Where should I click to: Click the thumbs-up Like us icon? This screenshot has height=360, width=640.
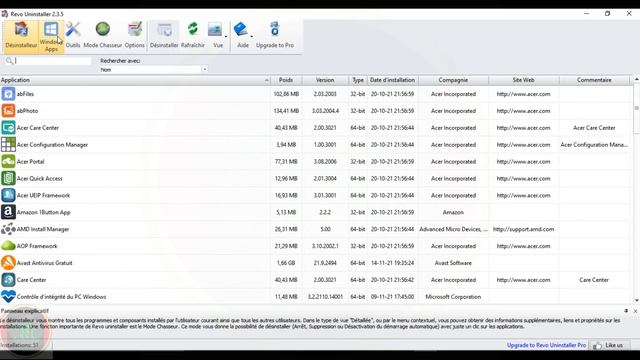(597, 345)
